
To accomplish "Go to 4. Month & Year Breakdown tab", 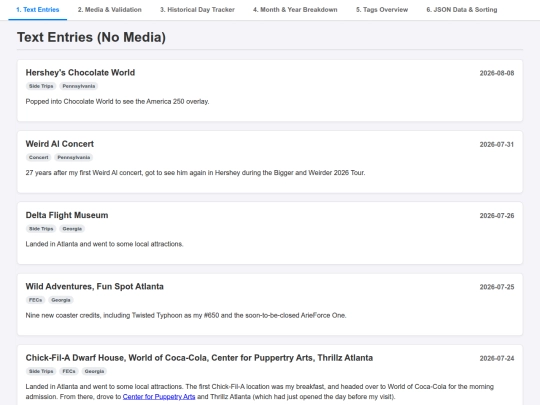I will click(295, 10).
